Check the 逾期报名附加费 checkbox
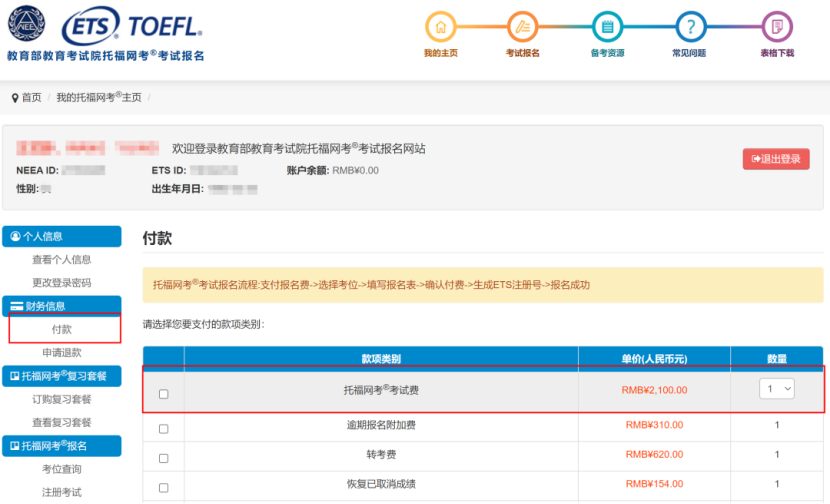830x504 pixels. (164, 429)
